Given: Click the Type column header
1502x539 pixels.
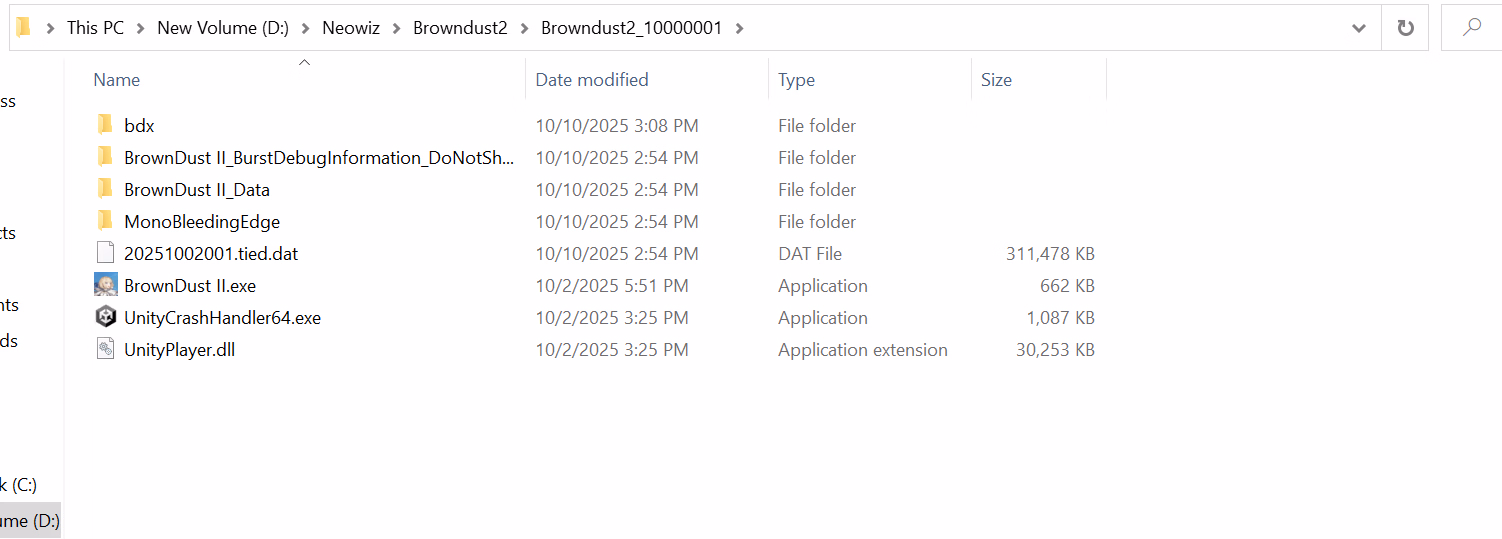Looking at the screenshot, I should point(796,80).
